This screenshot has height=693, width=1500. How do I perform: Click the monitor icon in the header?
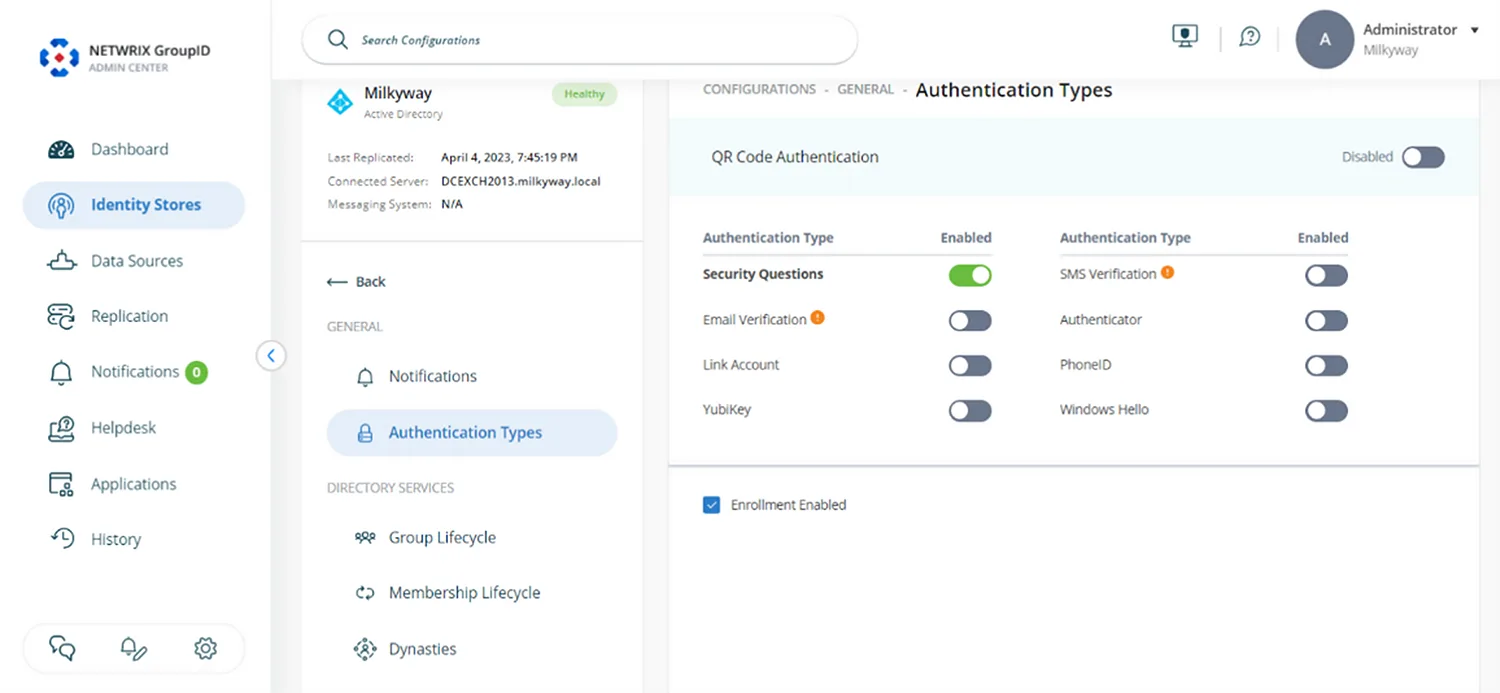[1185, 37]
